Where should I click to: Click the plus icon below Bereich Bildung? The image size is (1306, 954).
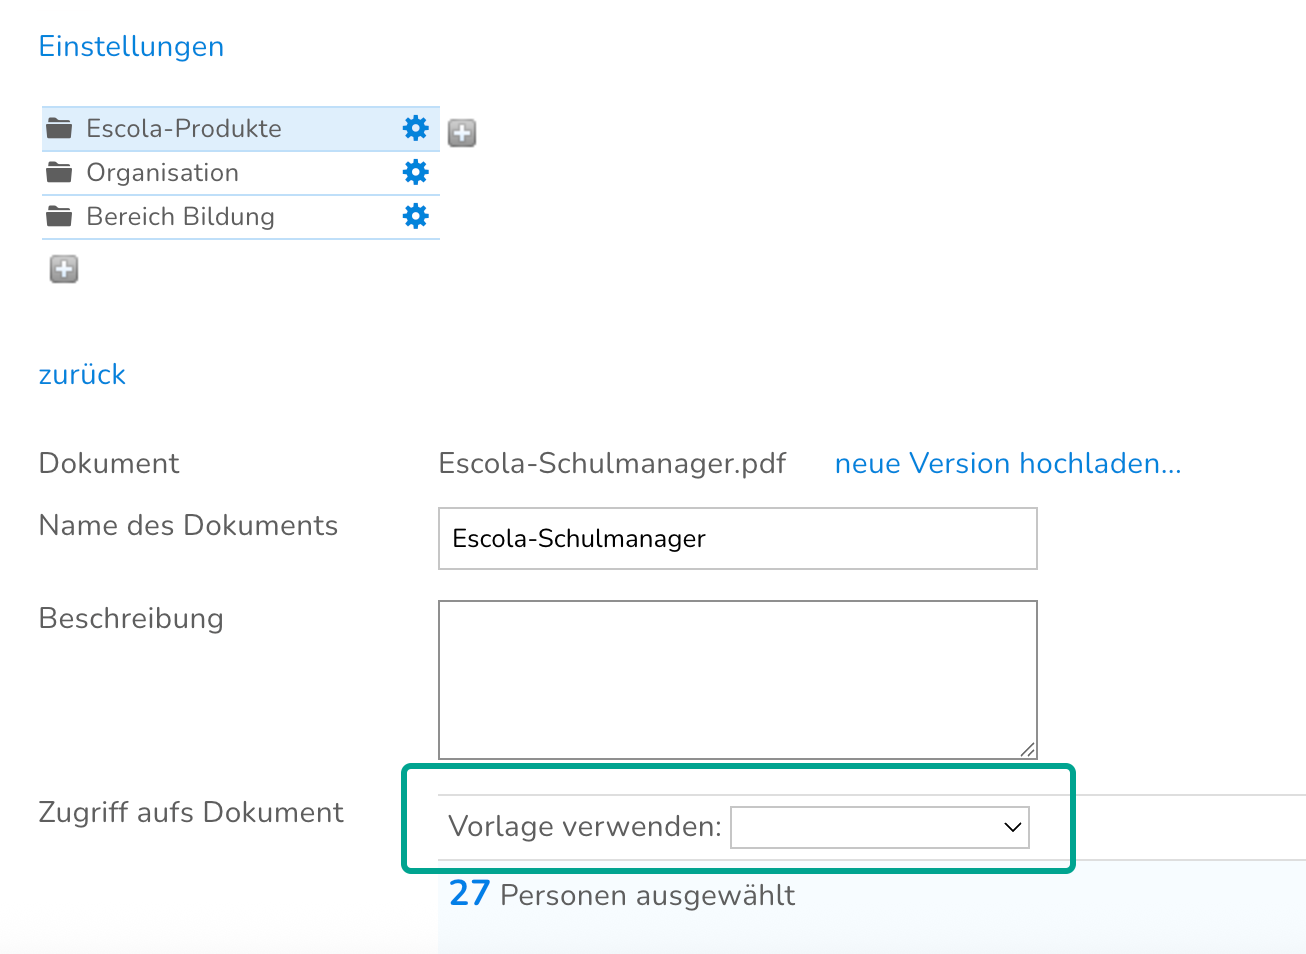point(64,269)
